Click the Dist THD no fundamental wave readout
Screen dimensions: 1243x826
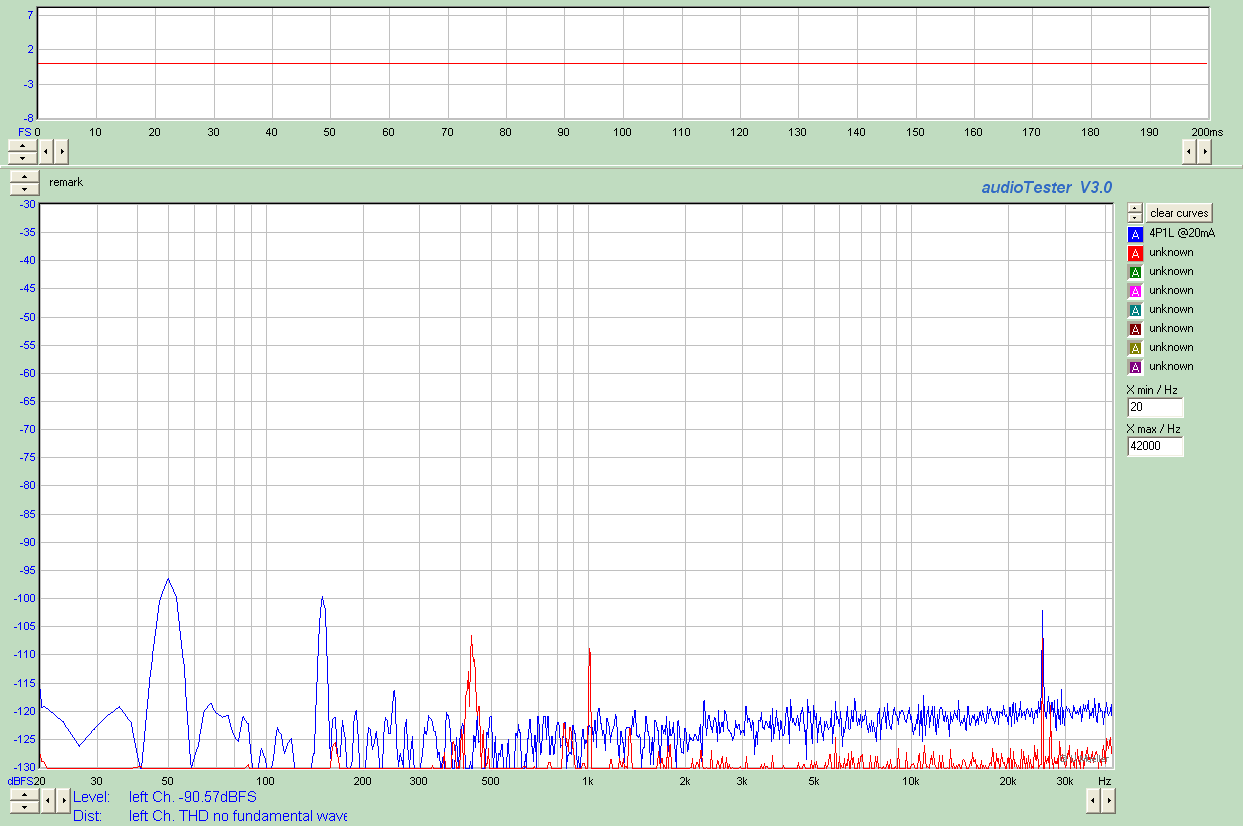pos(210,816)
